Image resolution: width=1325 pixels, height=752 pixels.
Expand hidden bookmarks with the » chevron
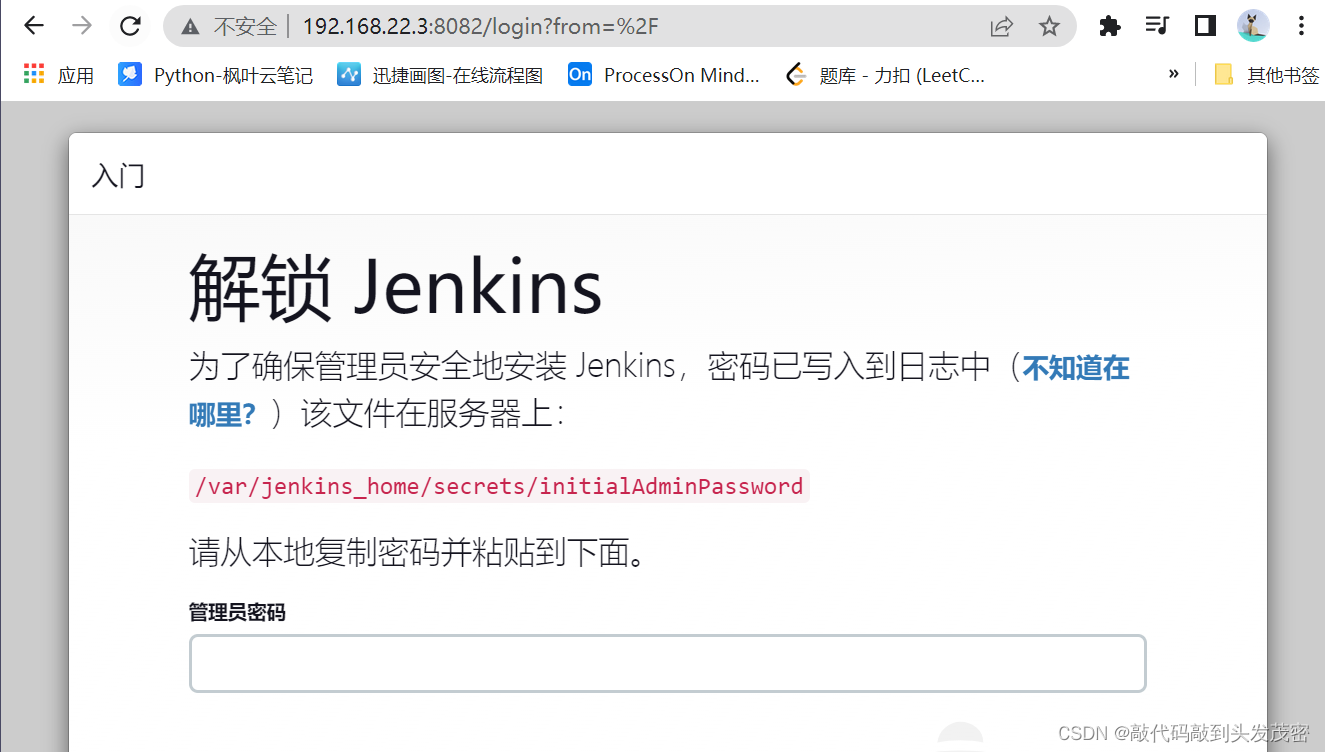pyautogui.click(x=1173, y=74)
